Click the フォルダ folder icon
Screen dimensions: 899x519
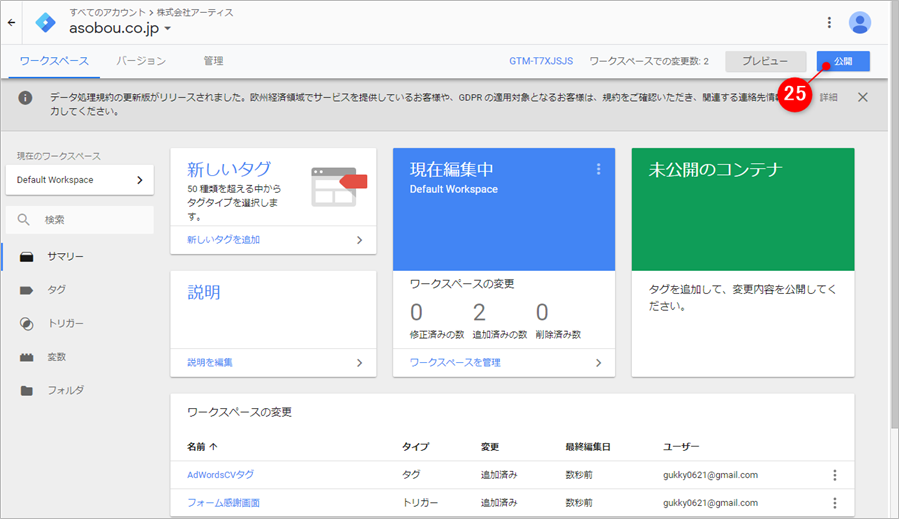pos(26,391)
